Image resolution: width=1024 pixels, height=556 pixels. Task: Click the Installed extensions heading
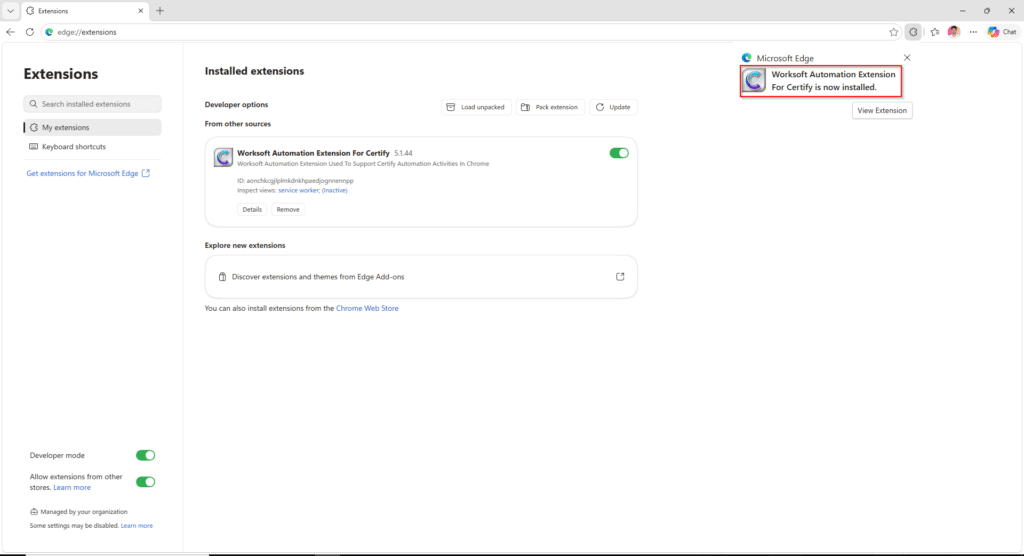tap(254, 71)
